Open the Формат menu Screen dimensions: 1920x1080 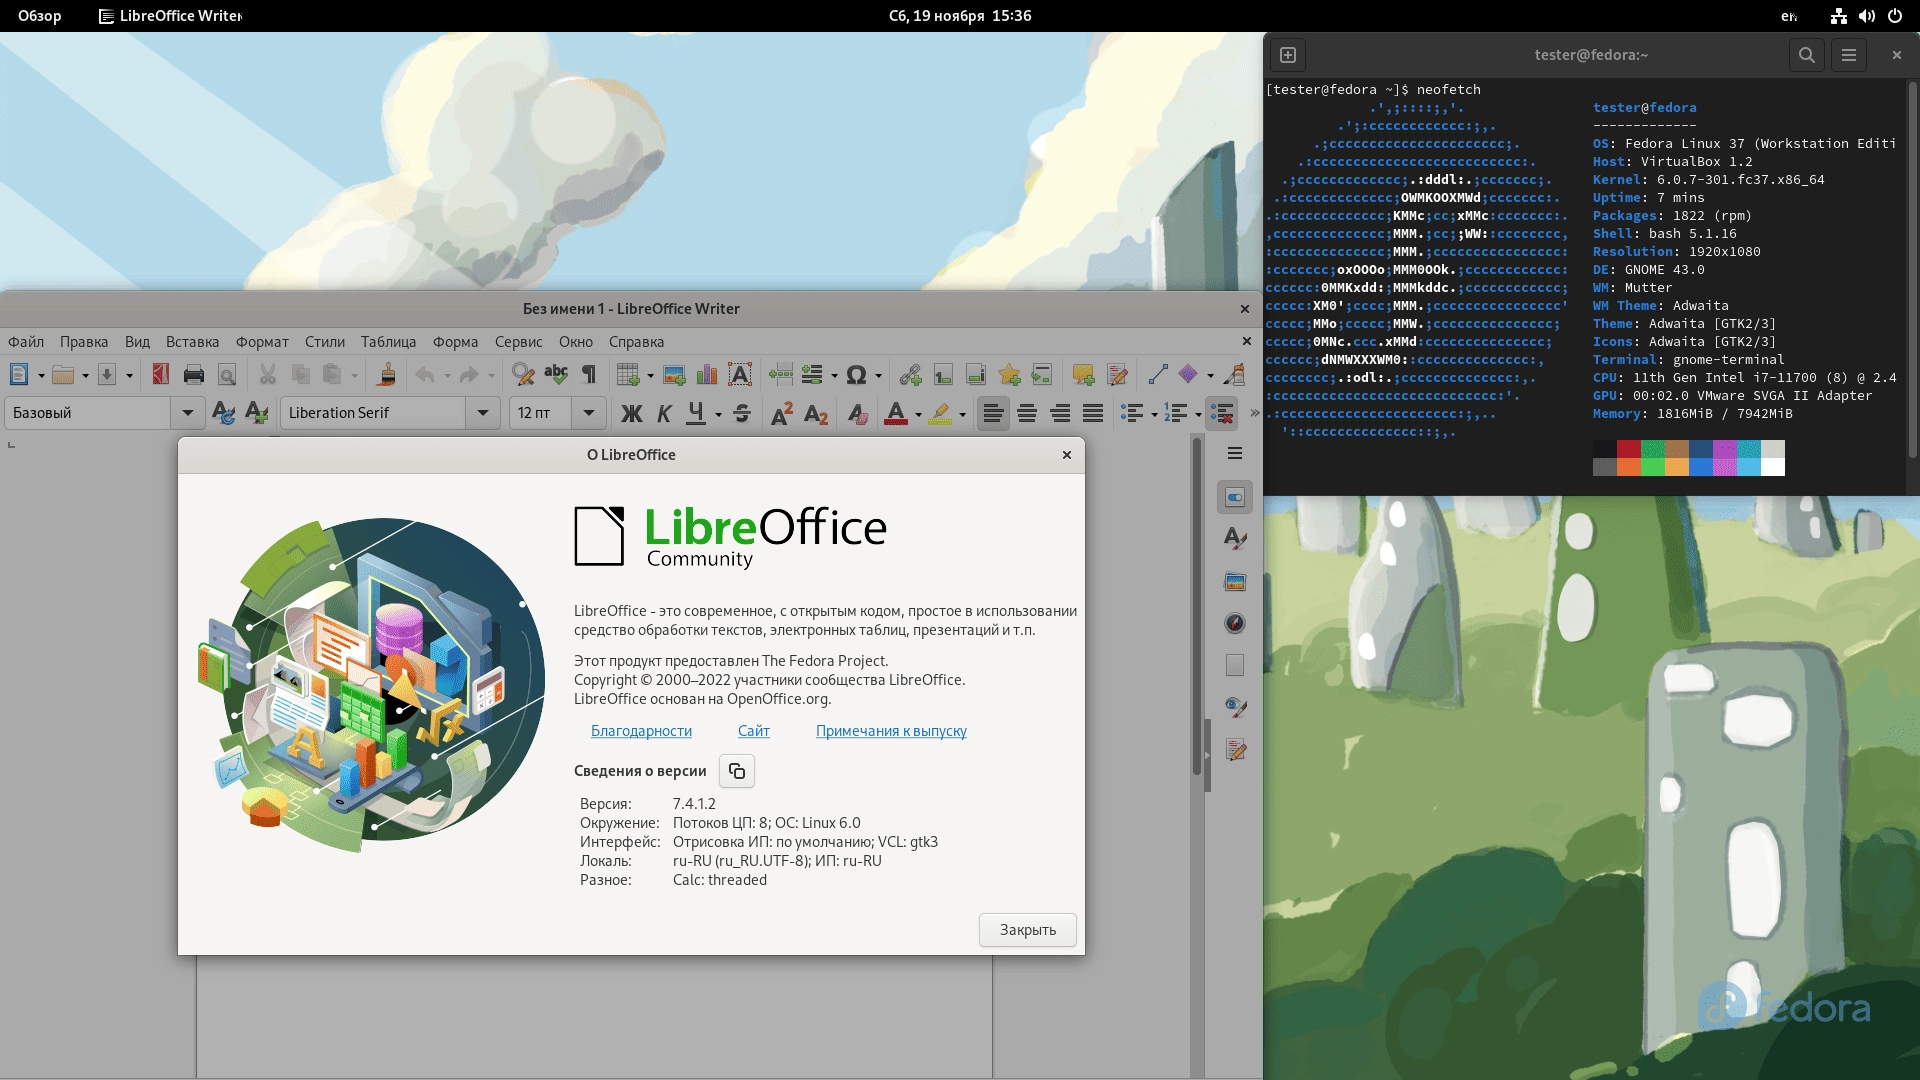point(262,342)
